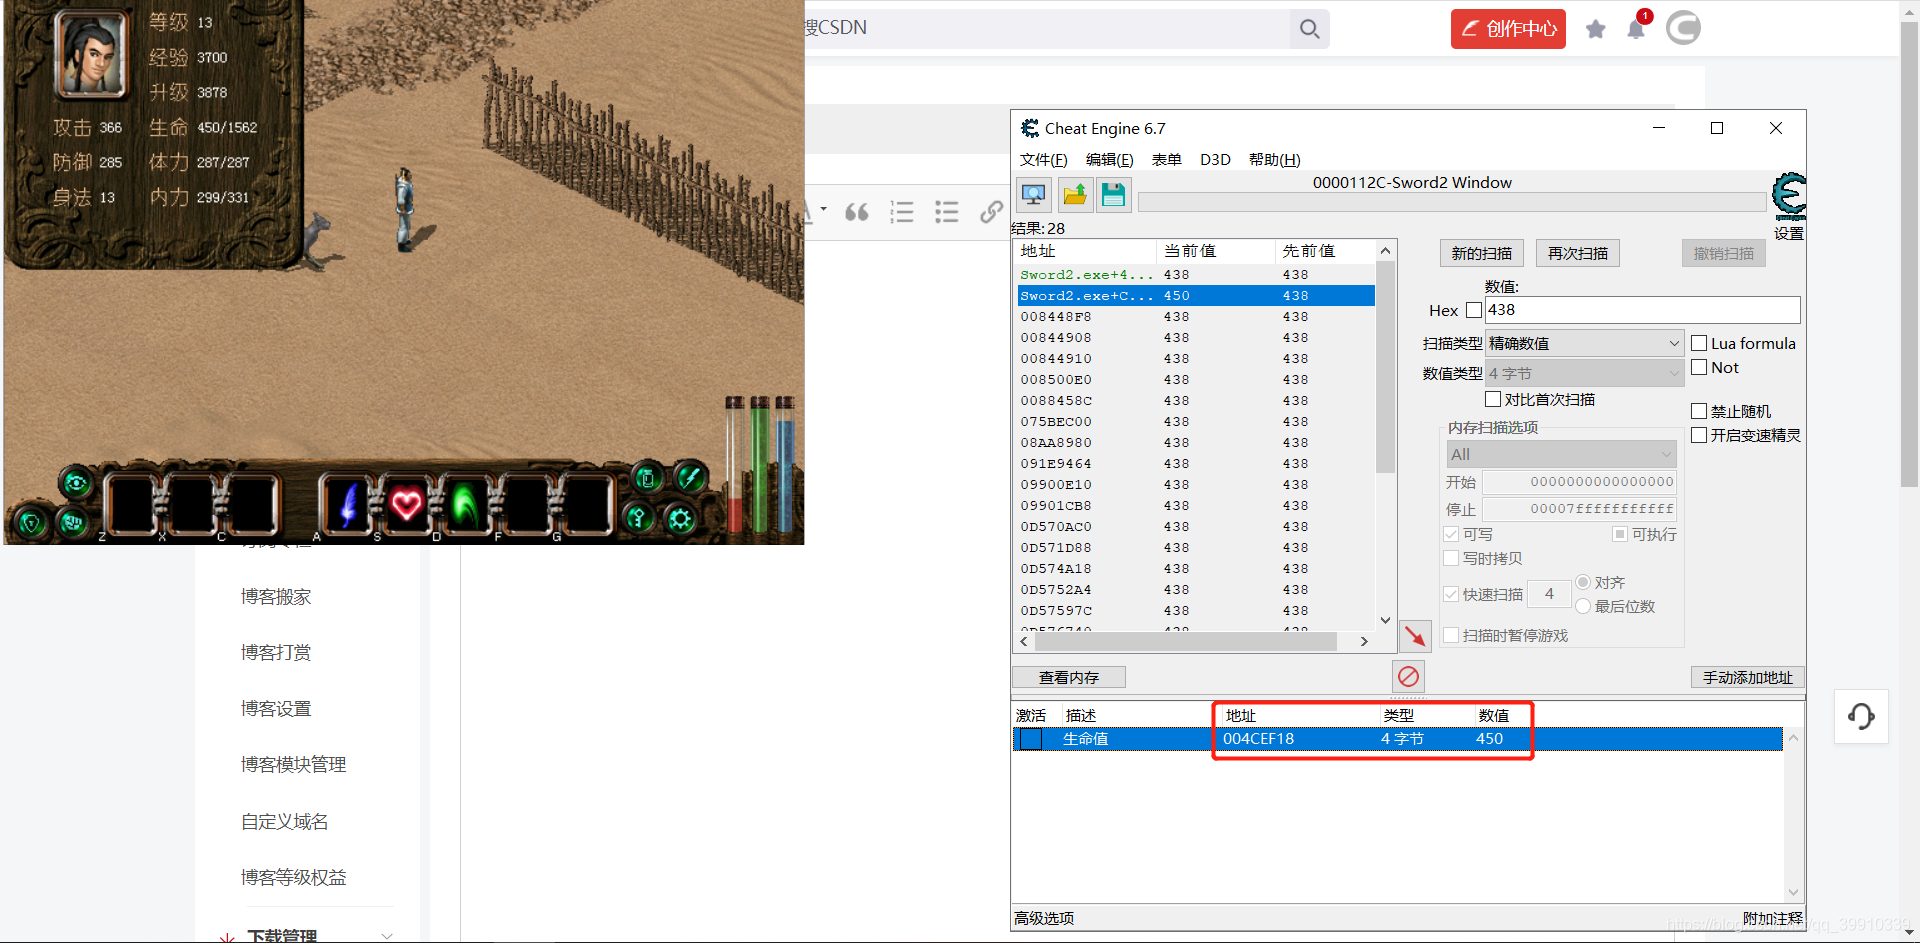
Task: Insert hyperlink editor icon
Action: tap(991, 212)
